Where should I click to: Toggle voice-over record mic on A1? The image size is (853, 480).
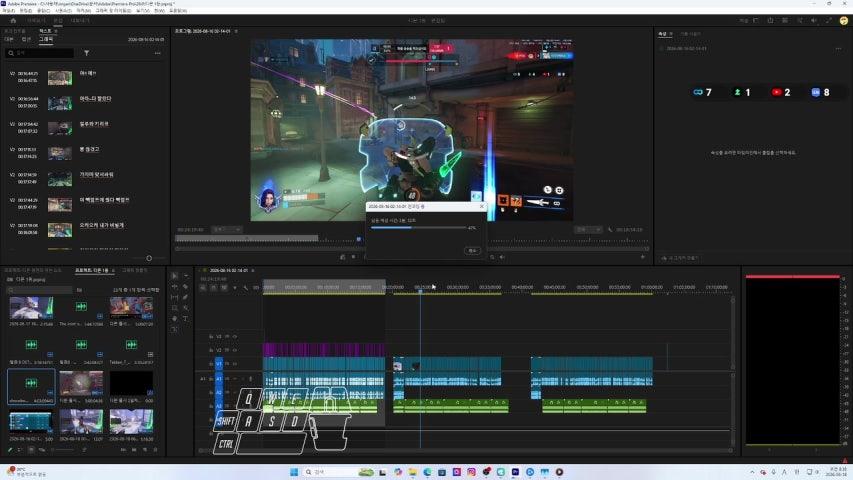(x=251, y=379)
